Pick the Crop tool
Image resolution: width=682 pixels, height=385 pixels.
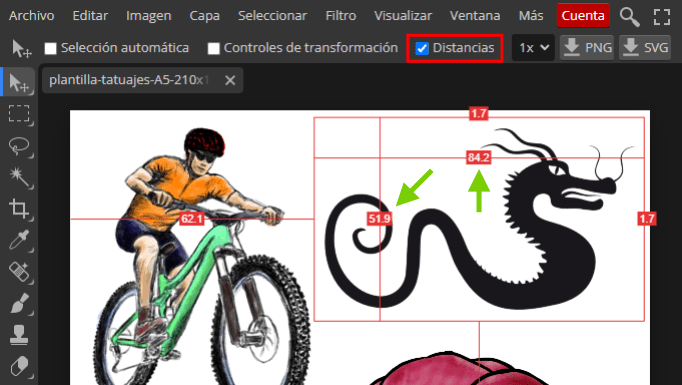point(19,208)
